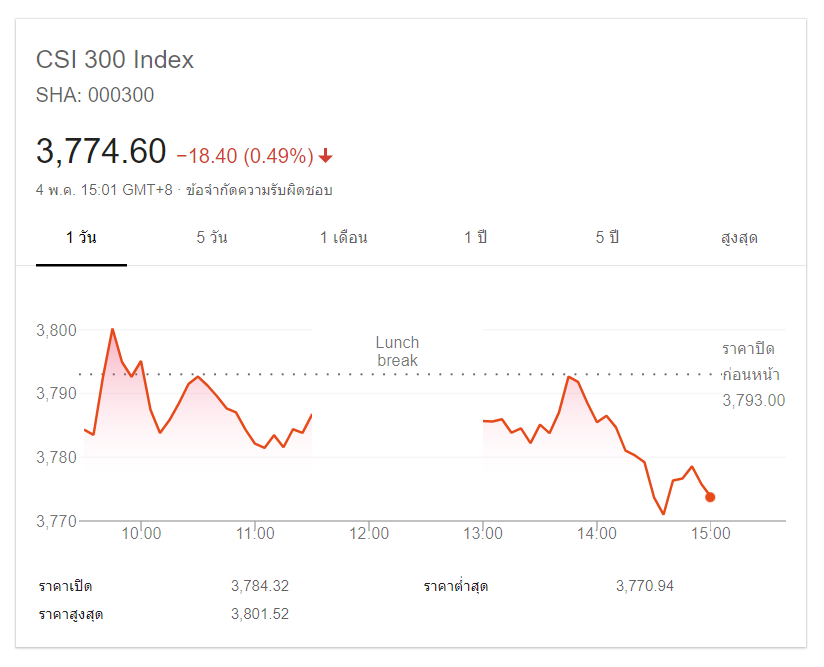Screen dimensions: 824x667
Task: Switch to the 5 วัน tab
Action: [x=212, y=238]
